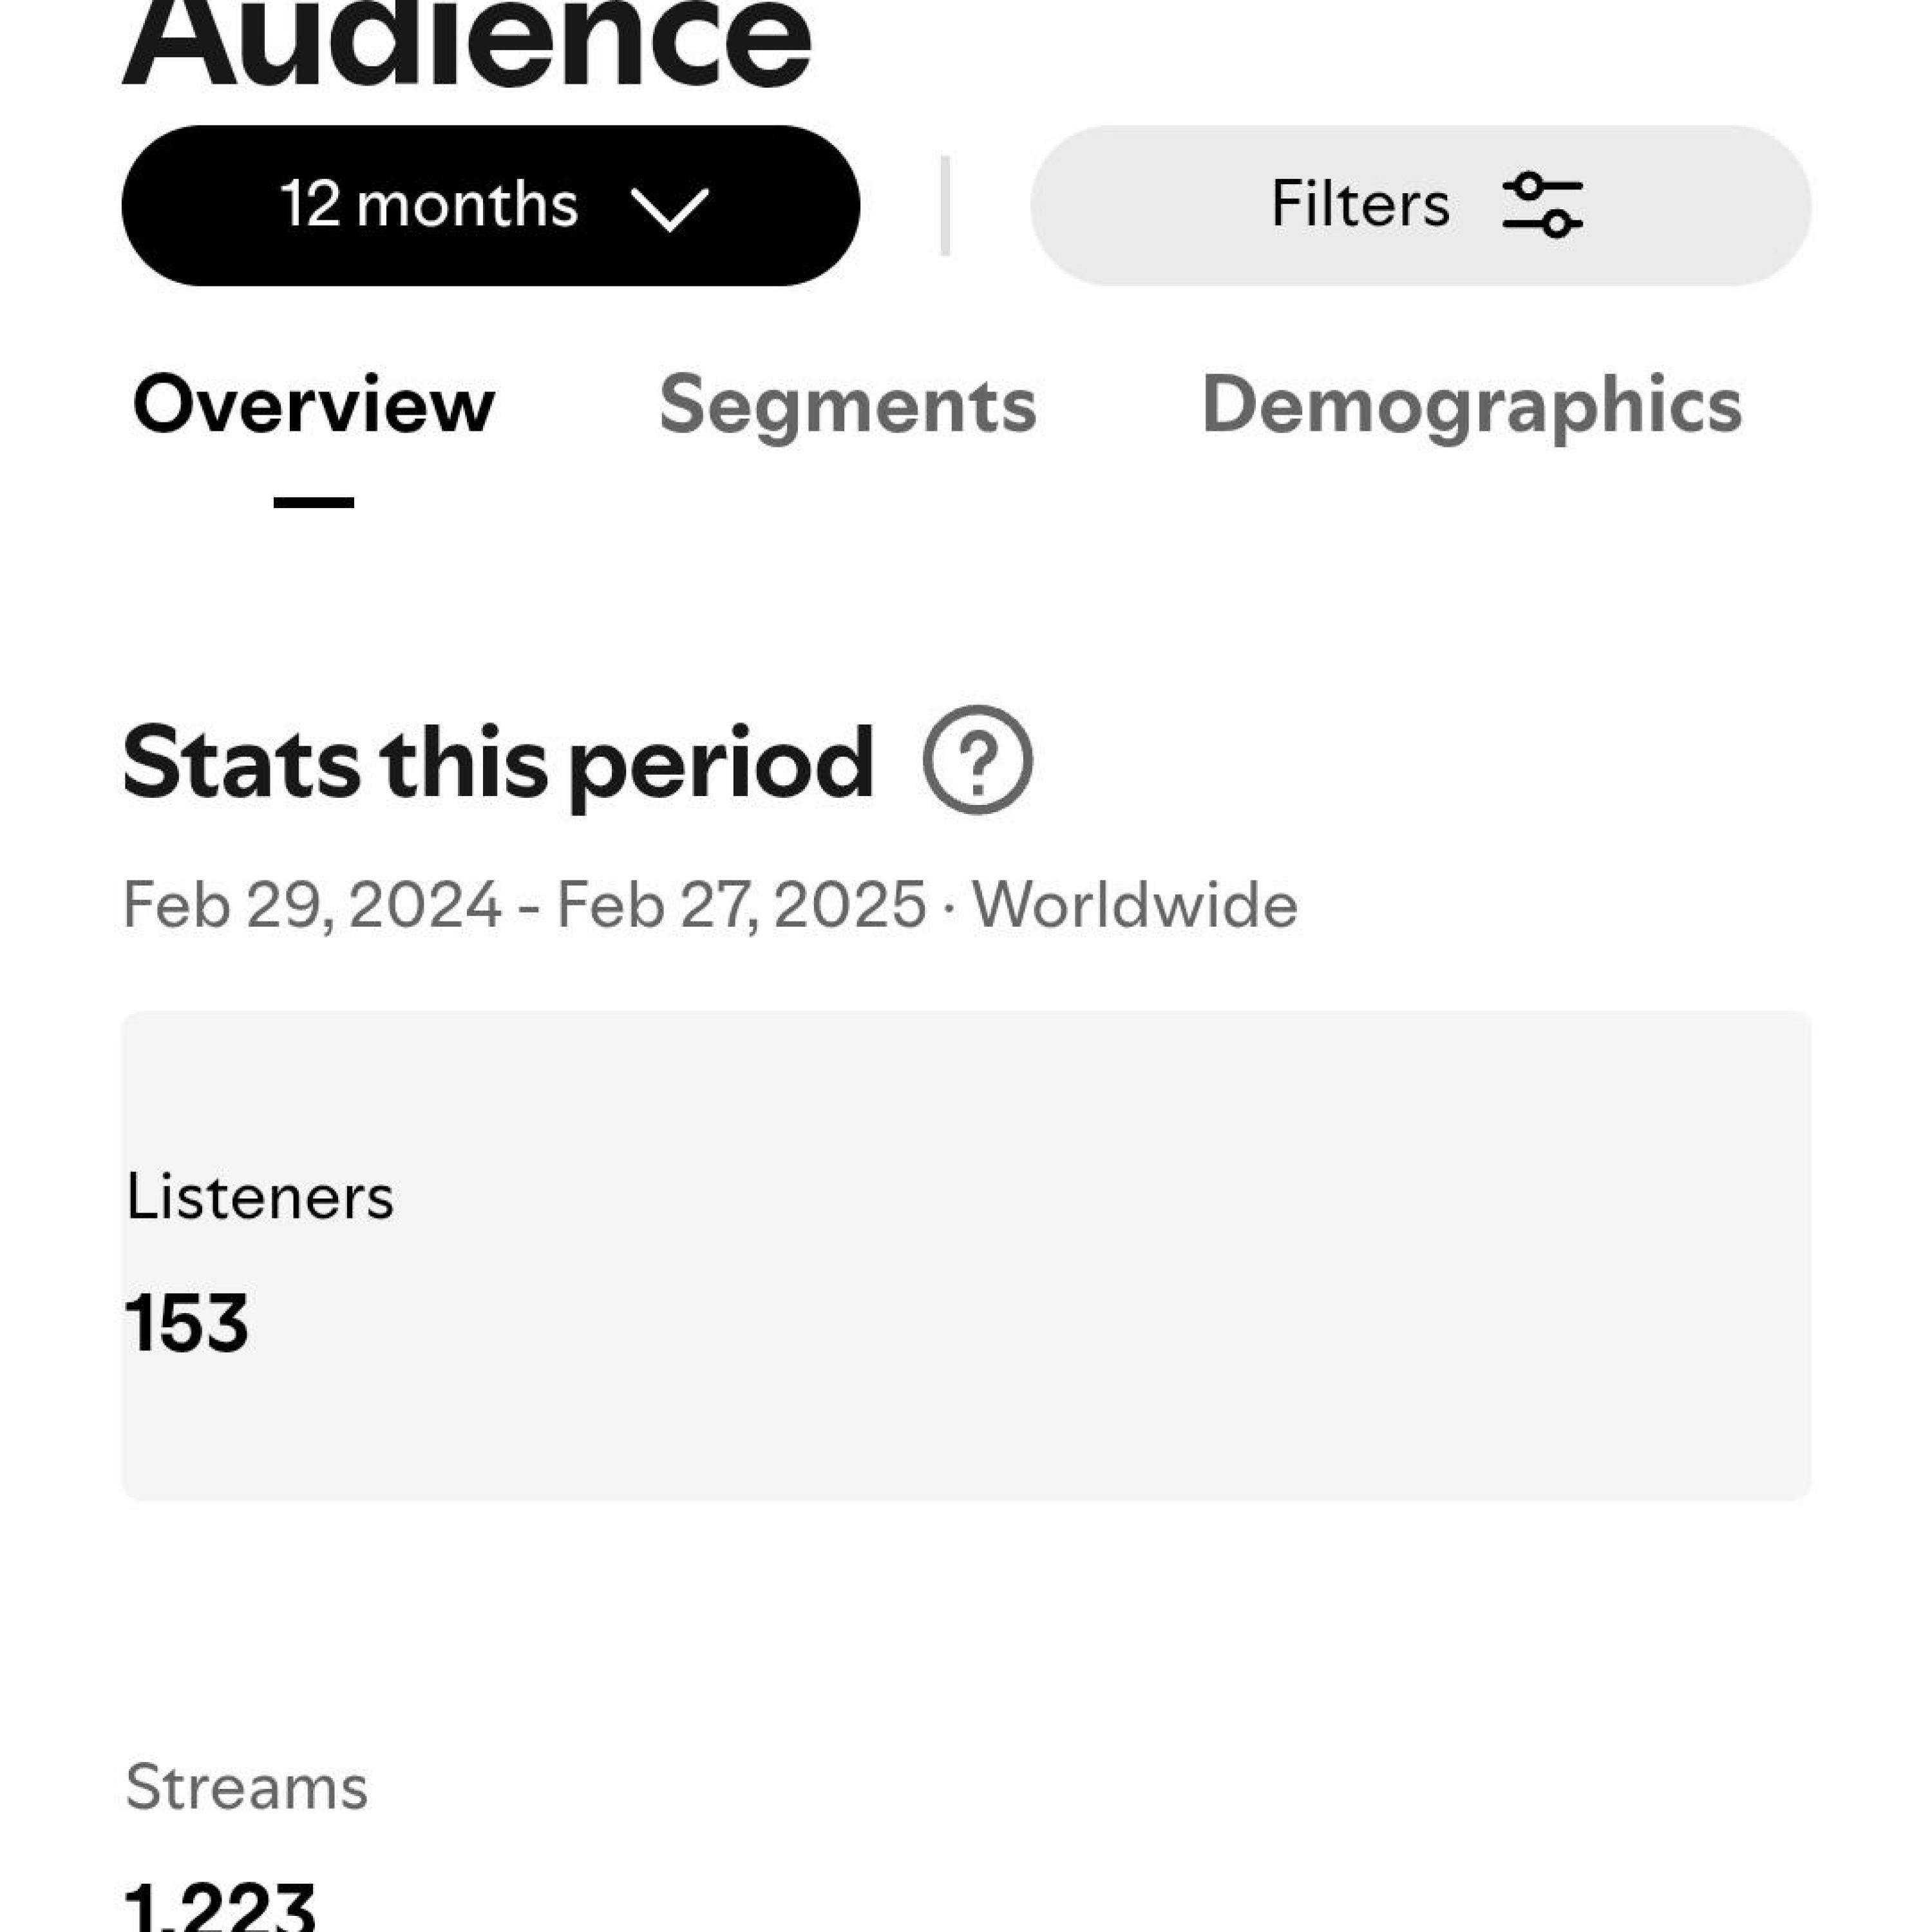1932x1932 pixels.
Task: Switch to the Segments tab
Action: (x=847, y=405)
